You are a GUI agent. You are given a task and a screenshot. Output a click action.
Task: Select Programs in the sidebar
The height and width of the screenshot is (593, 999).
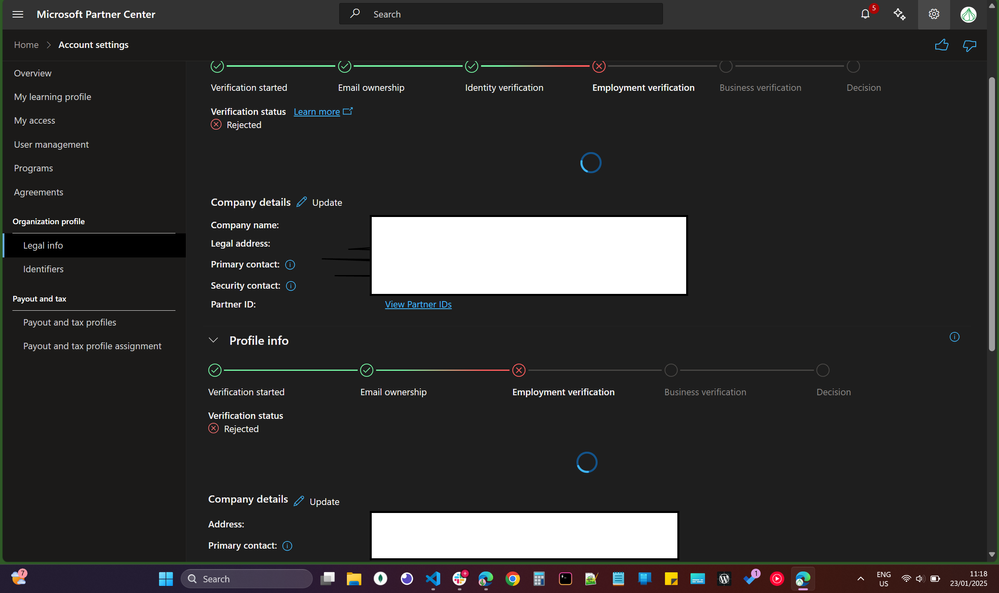pos(33,168)
